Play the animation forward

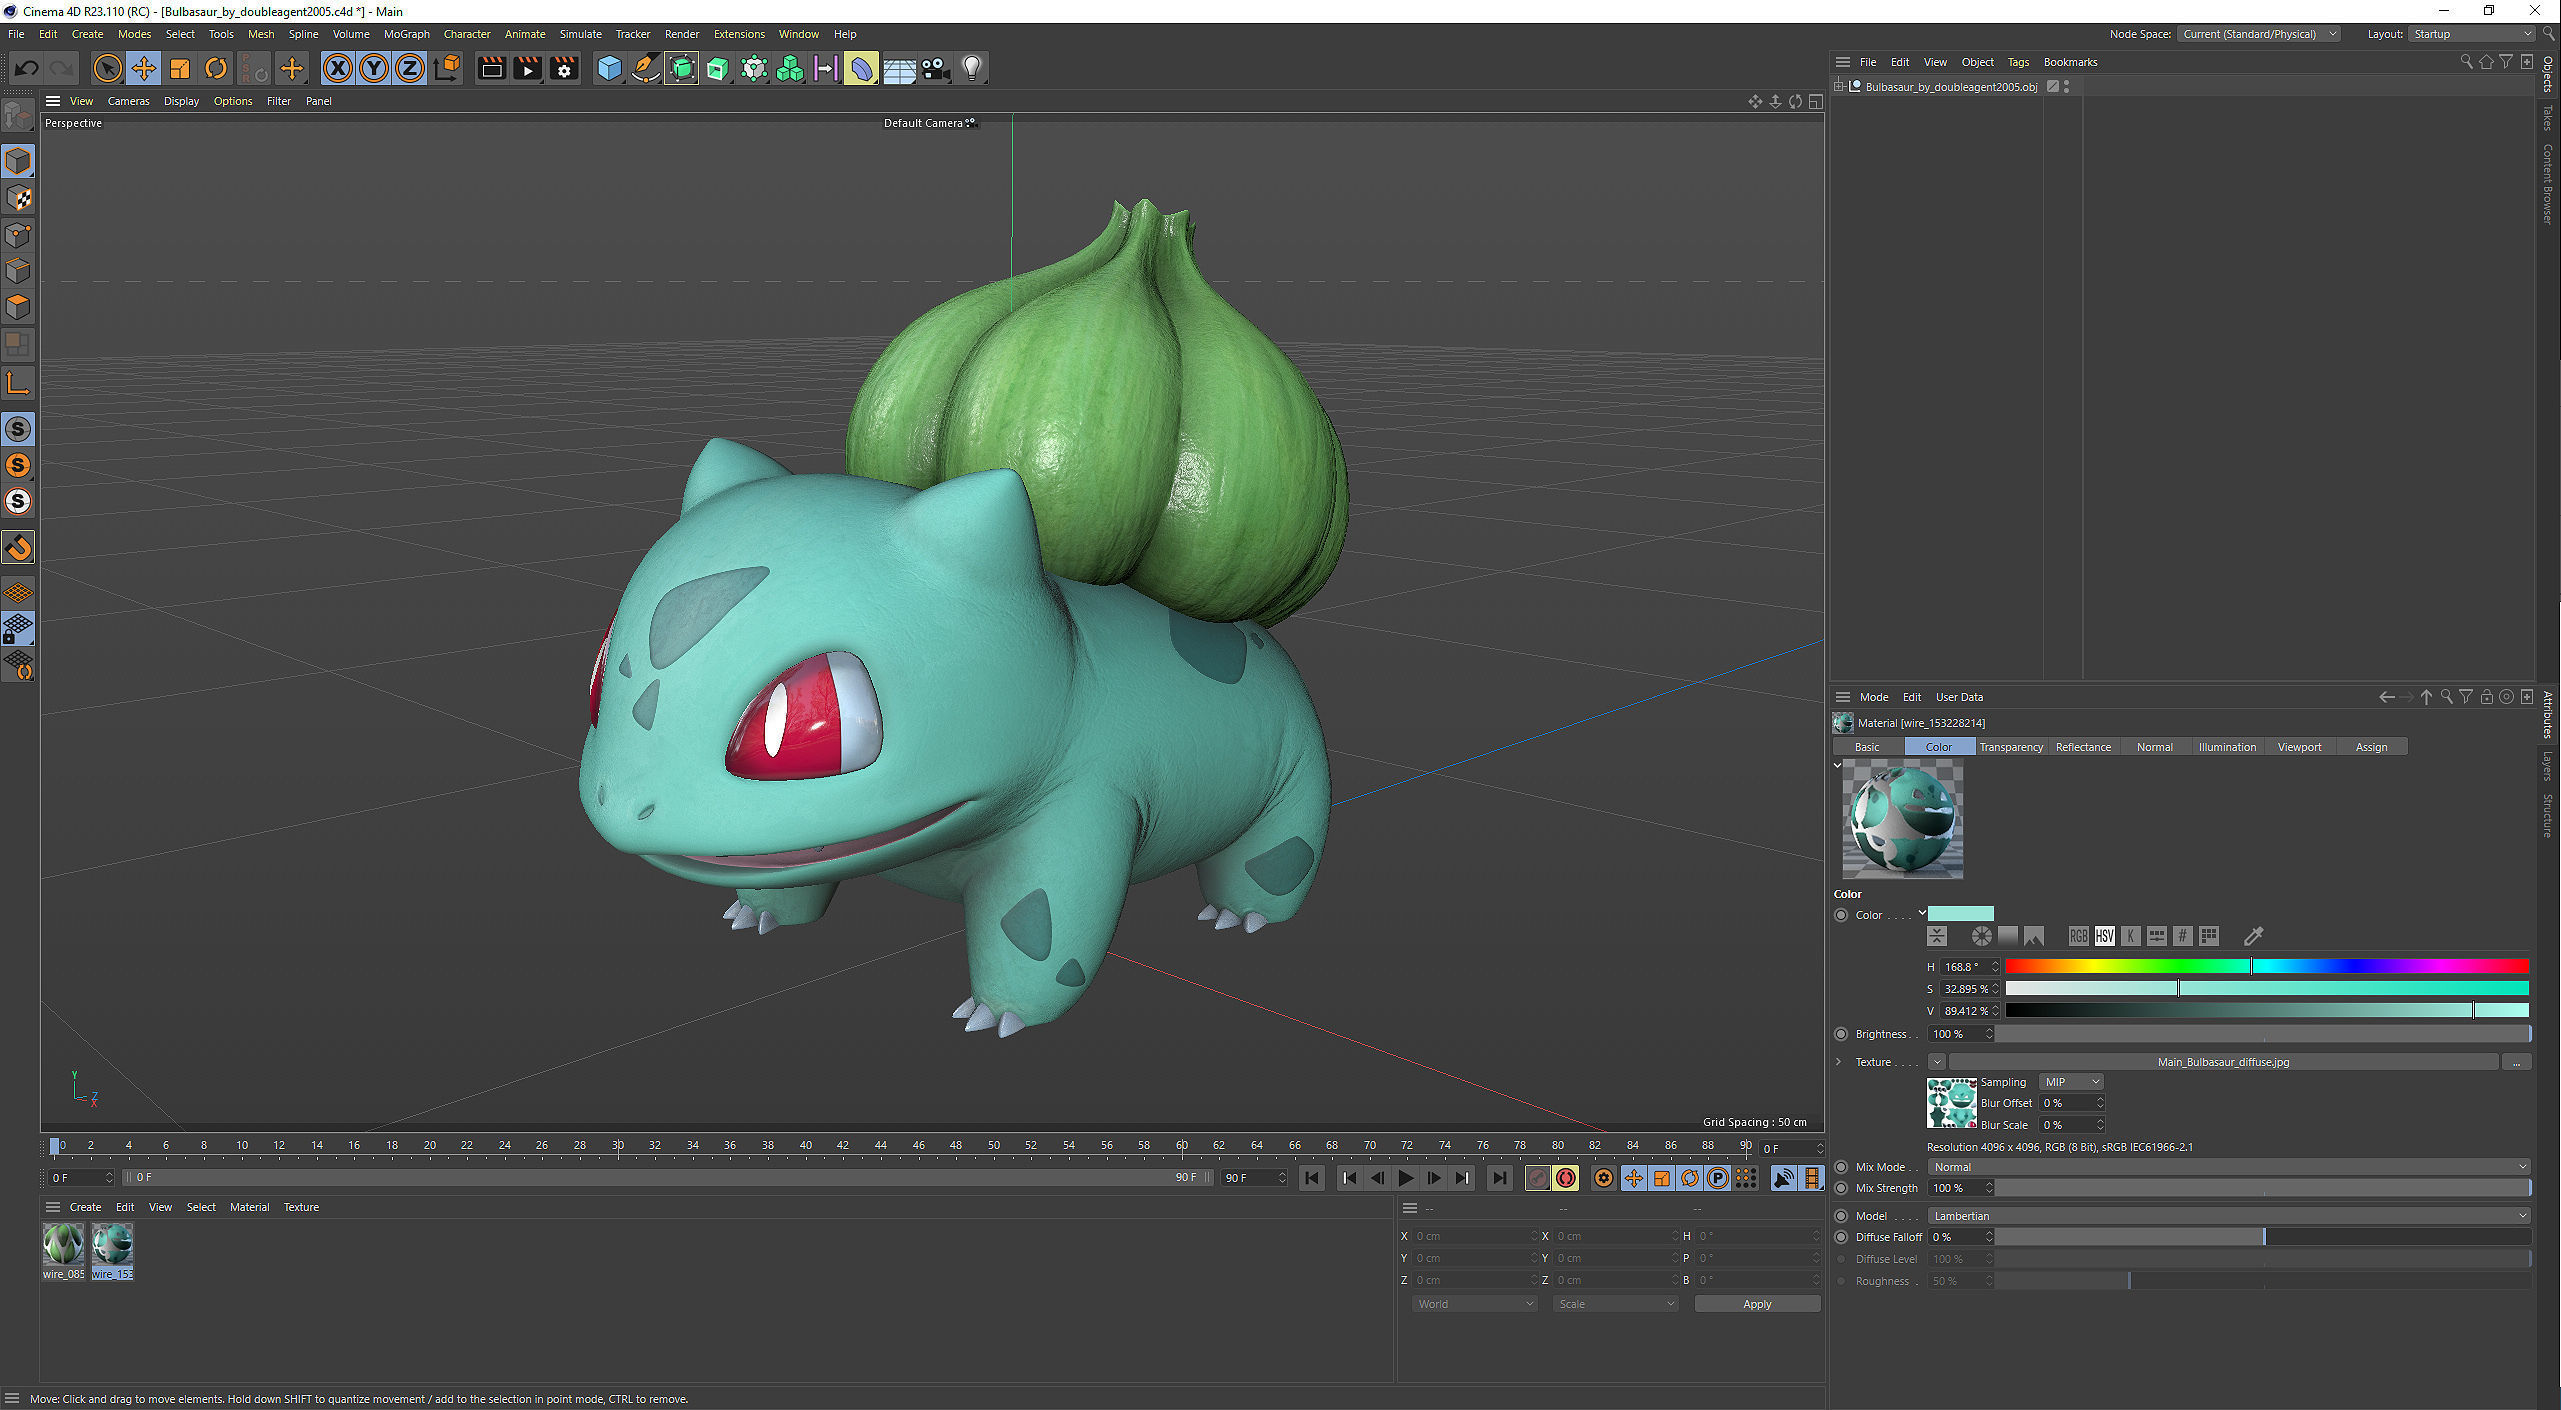pos(1405,1178)
